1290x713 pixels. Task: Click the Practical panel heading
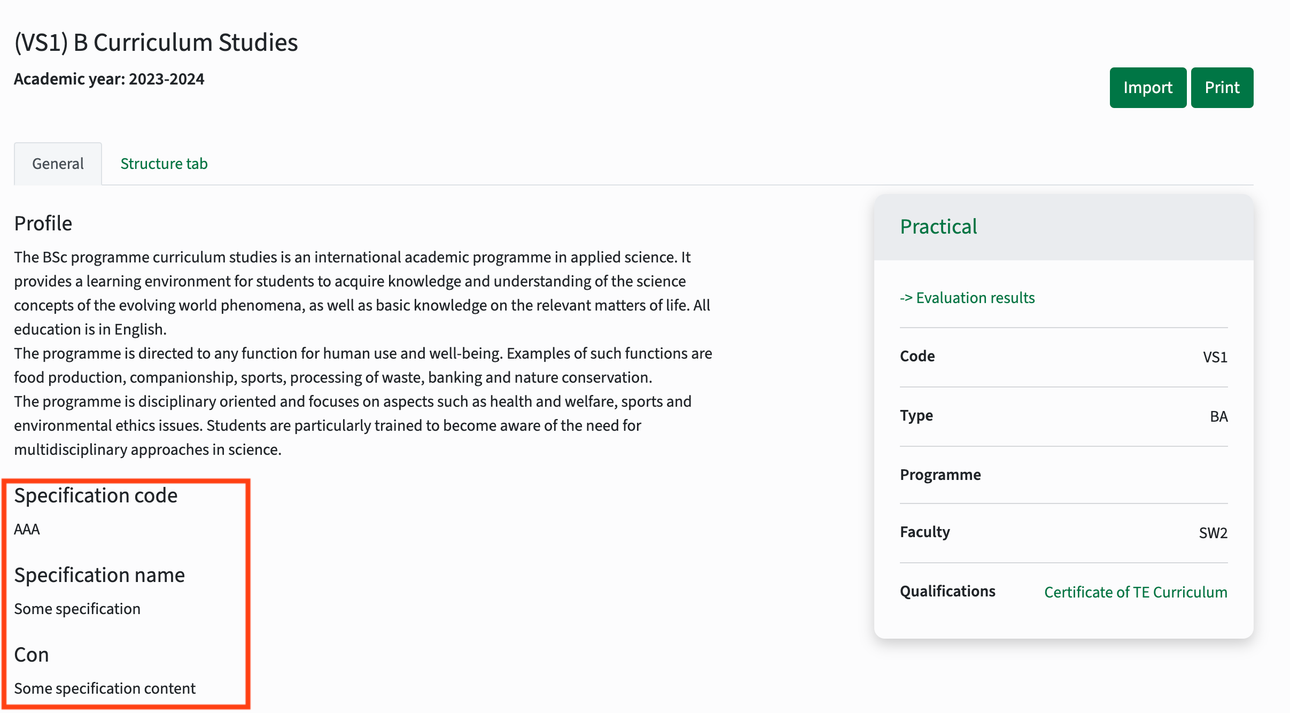[x=938, y=227]
